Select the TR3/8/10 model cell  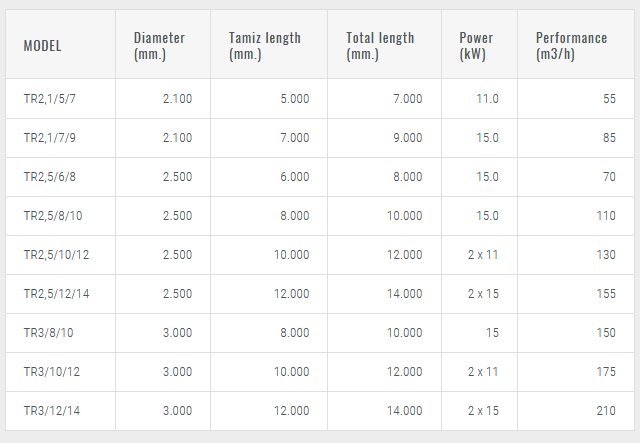[46, 333]
